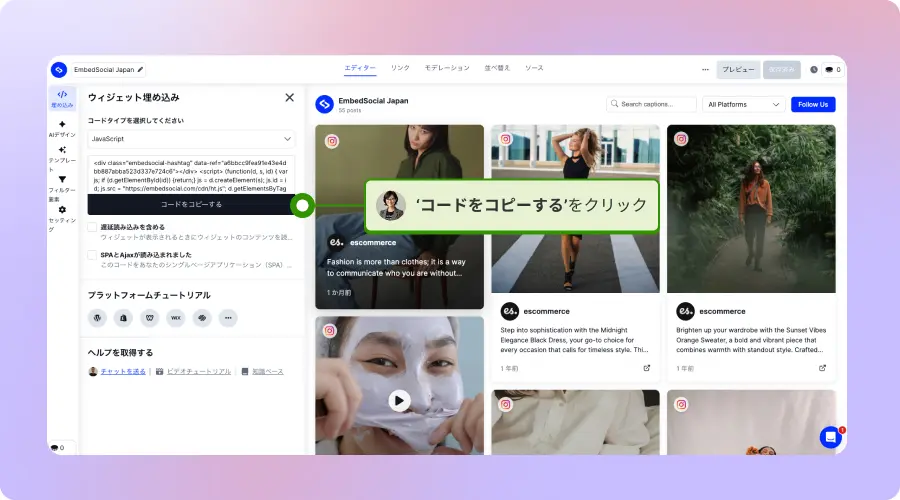The width and height of the screenshot is (900, 500).
Task: Open the Squarespace platform tutorial icon
Action: coord(202,317)
